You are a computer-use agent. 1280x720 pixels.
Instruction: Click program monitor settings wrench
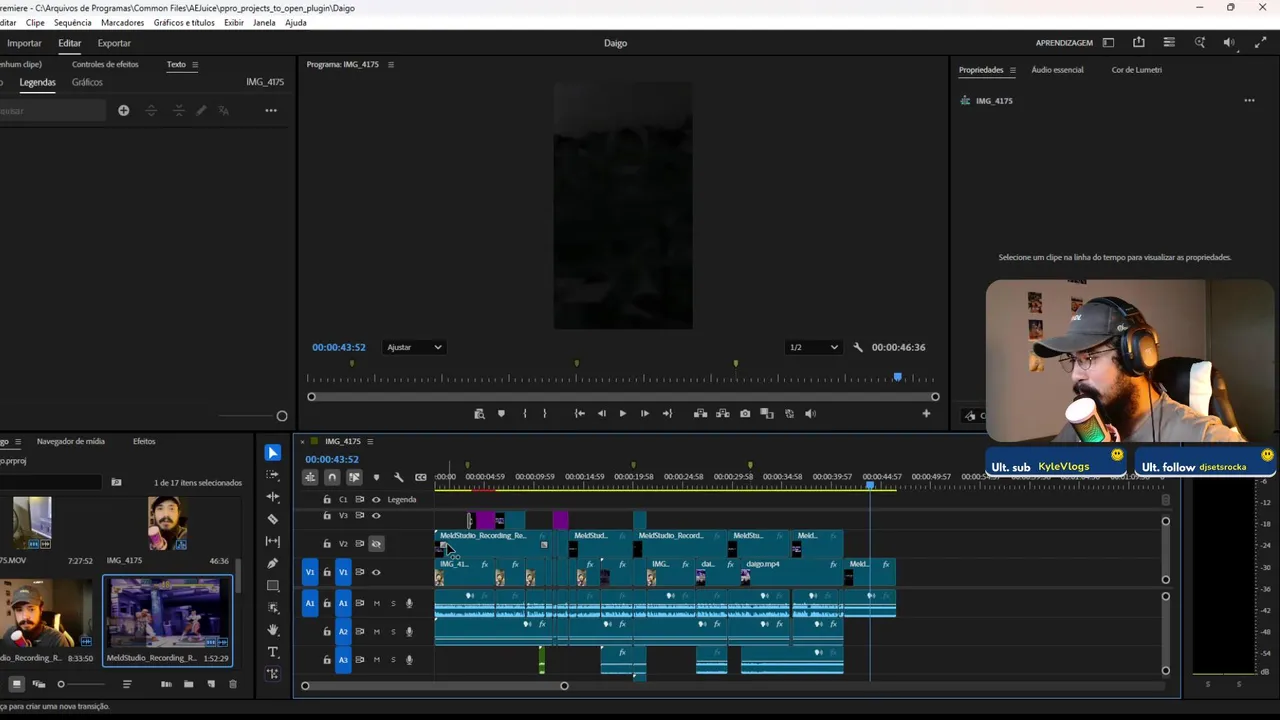tap(858, 347)
